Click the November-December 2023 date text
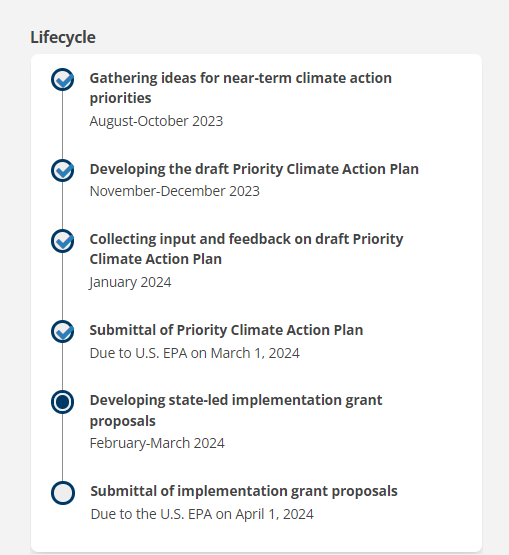 coord(175,191)
